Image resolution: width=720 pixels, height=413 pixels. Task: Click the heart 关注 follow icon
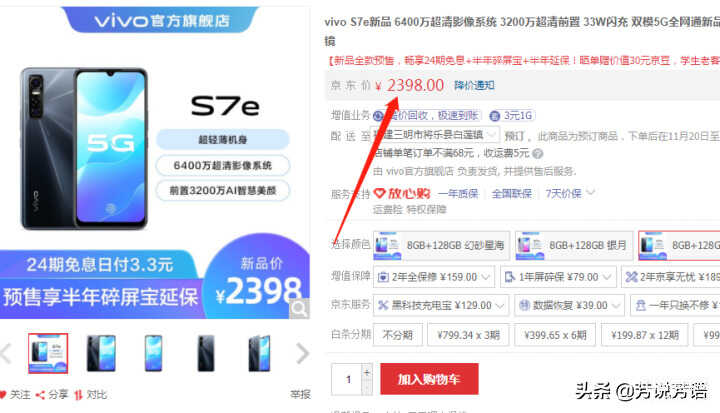(3, 395)
